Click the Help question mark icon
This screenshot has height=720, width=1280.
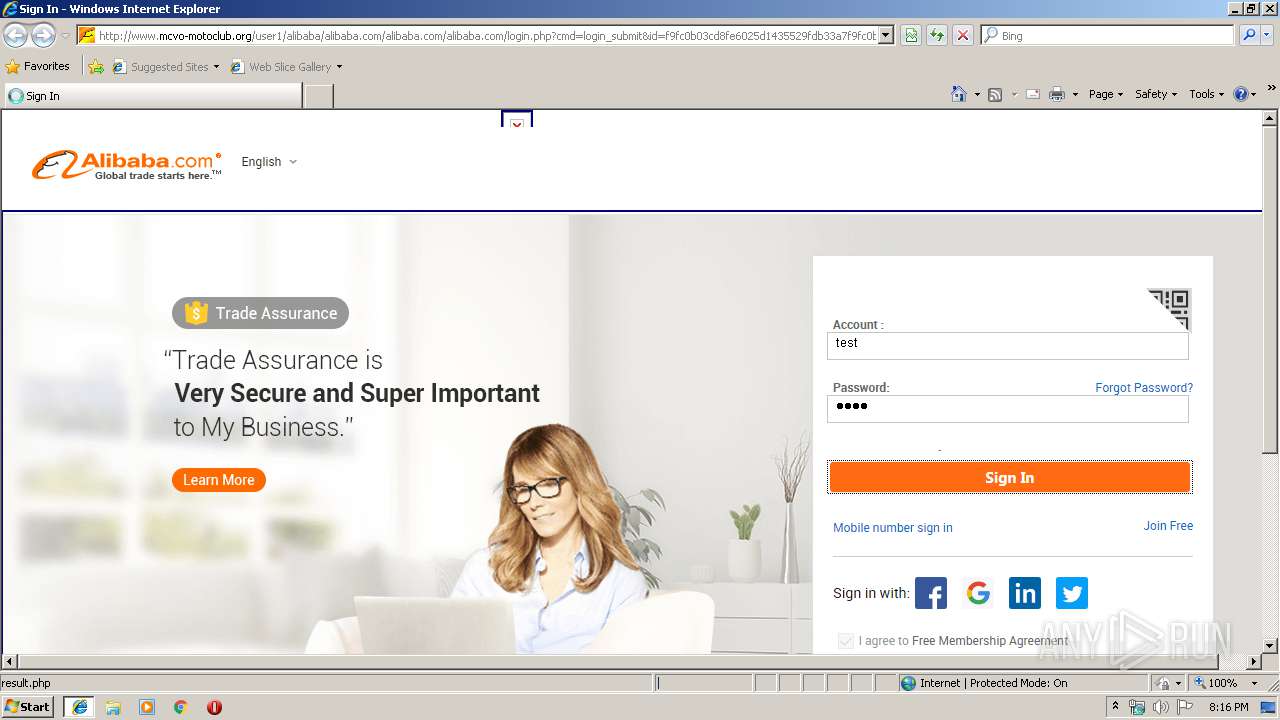[1241, 94]
